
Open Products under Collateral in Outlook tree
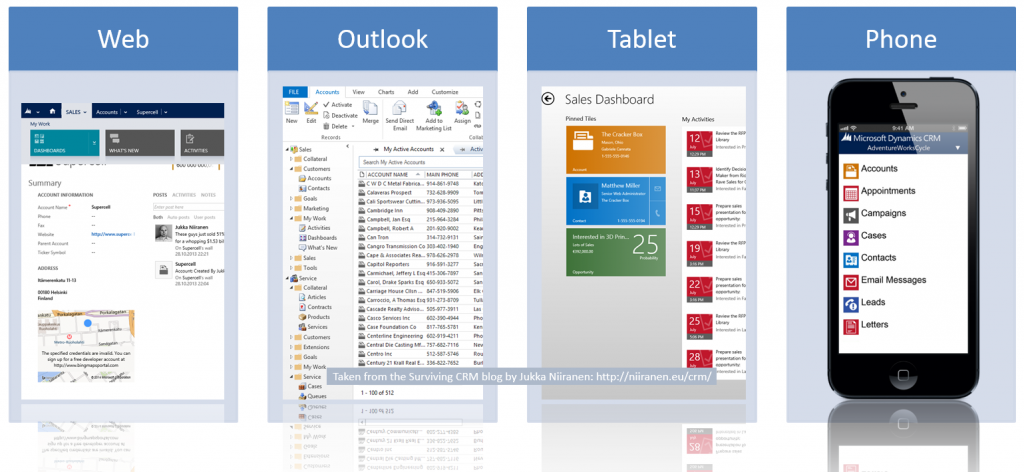[313, 317]
